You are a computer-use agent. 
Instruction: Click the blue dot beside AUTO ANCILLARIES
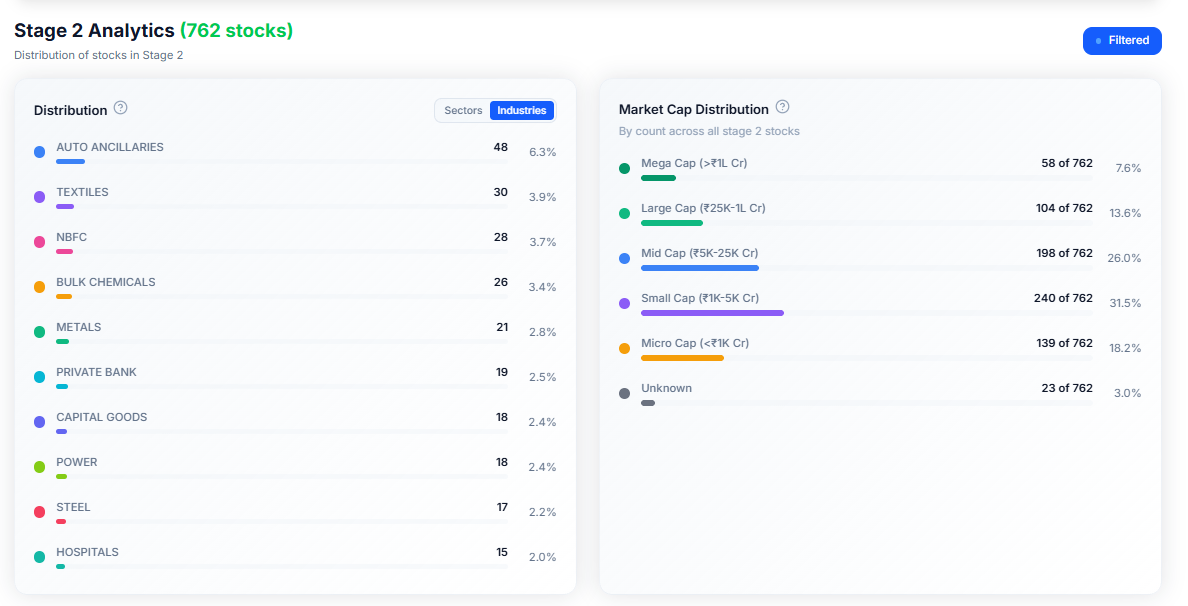coord(39,152)
